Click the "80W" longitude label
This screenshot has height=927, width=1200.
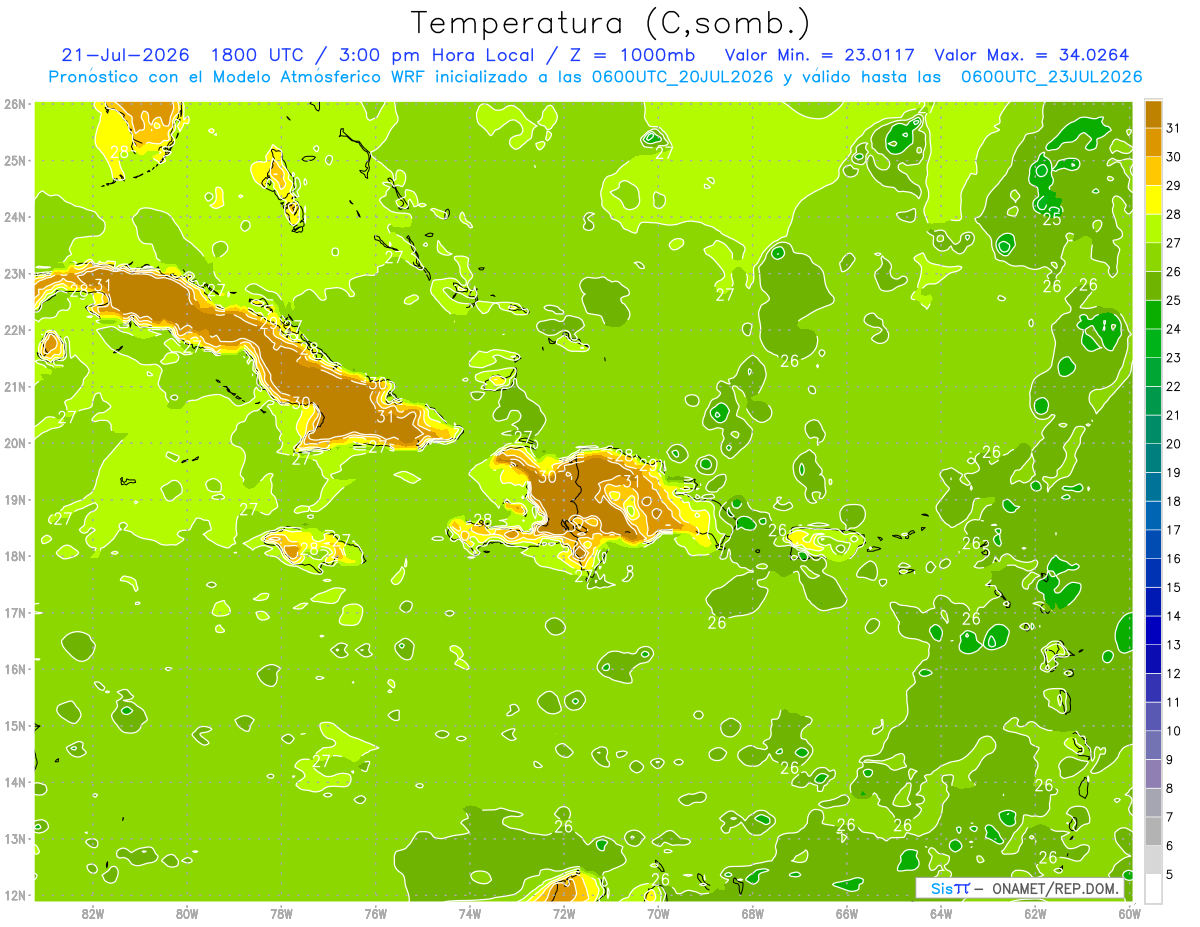(187, 912)
